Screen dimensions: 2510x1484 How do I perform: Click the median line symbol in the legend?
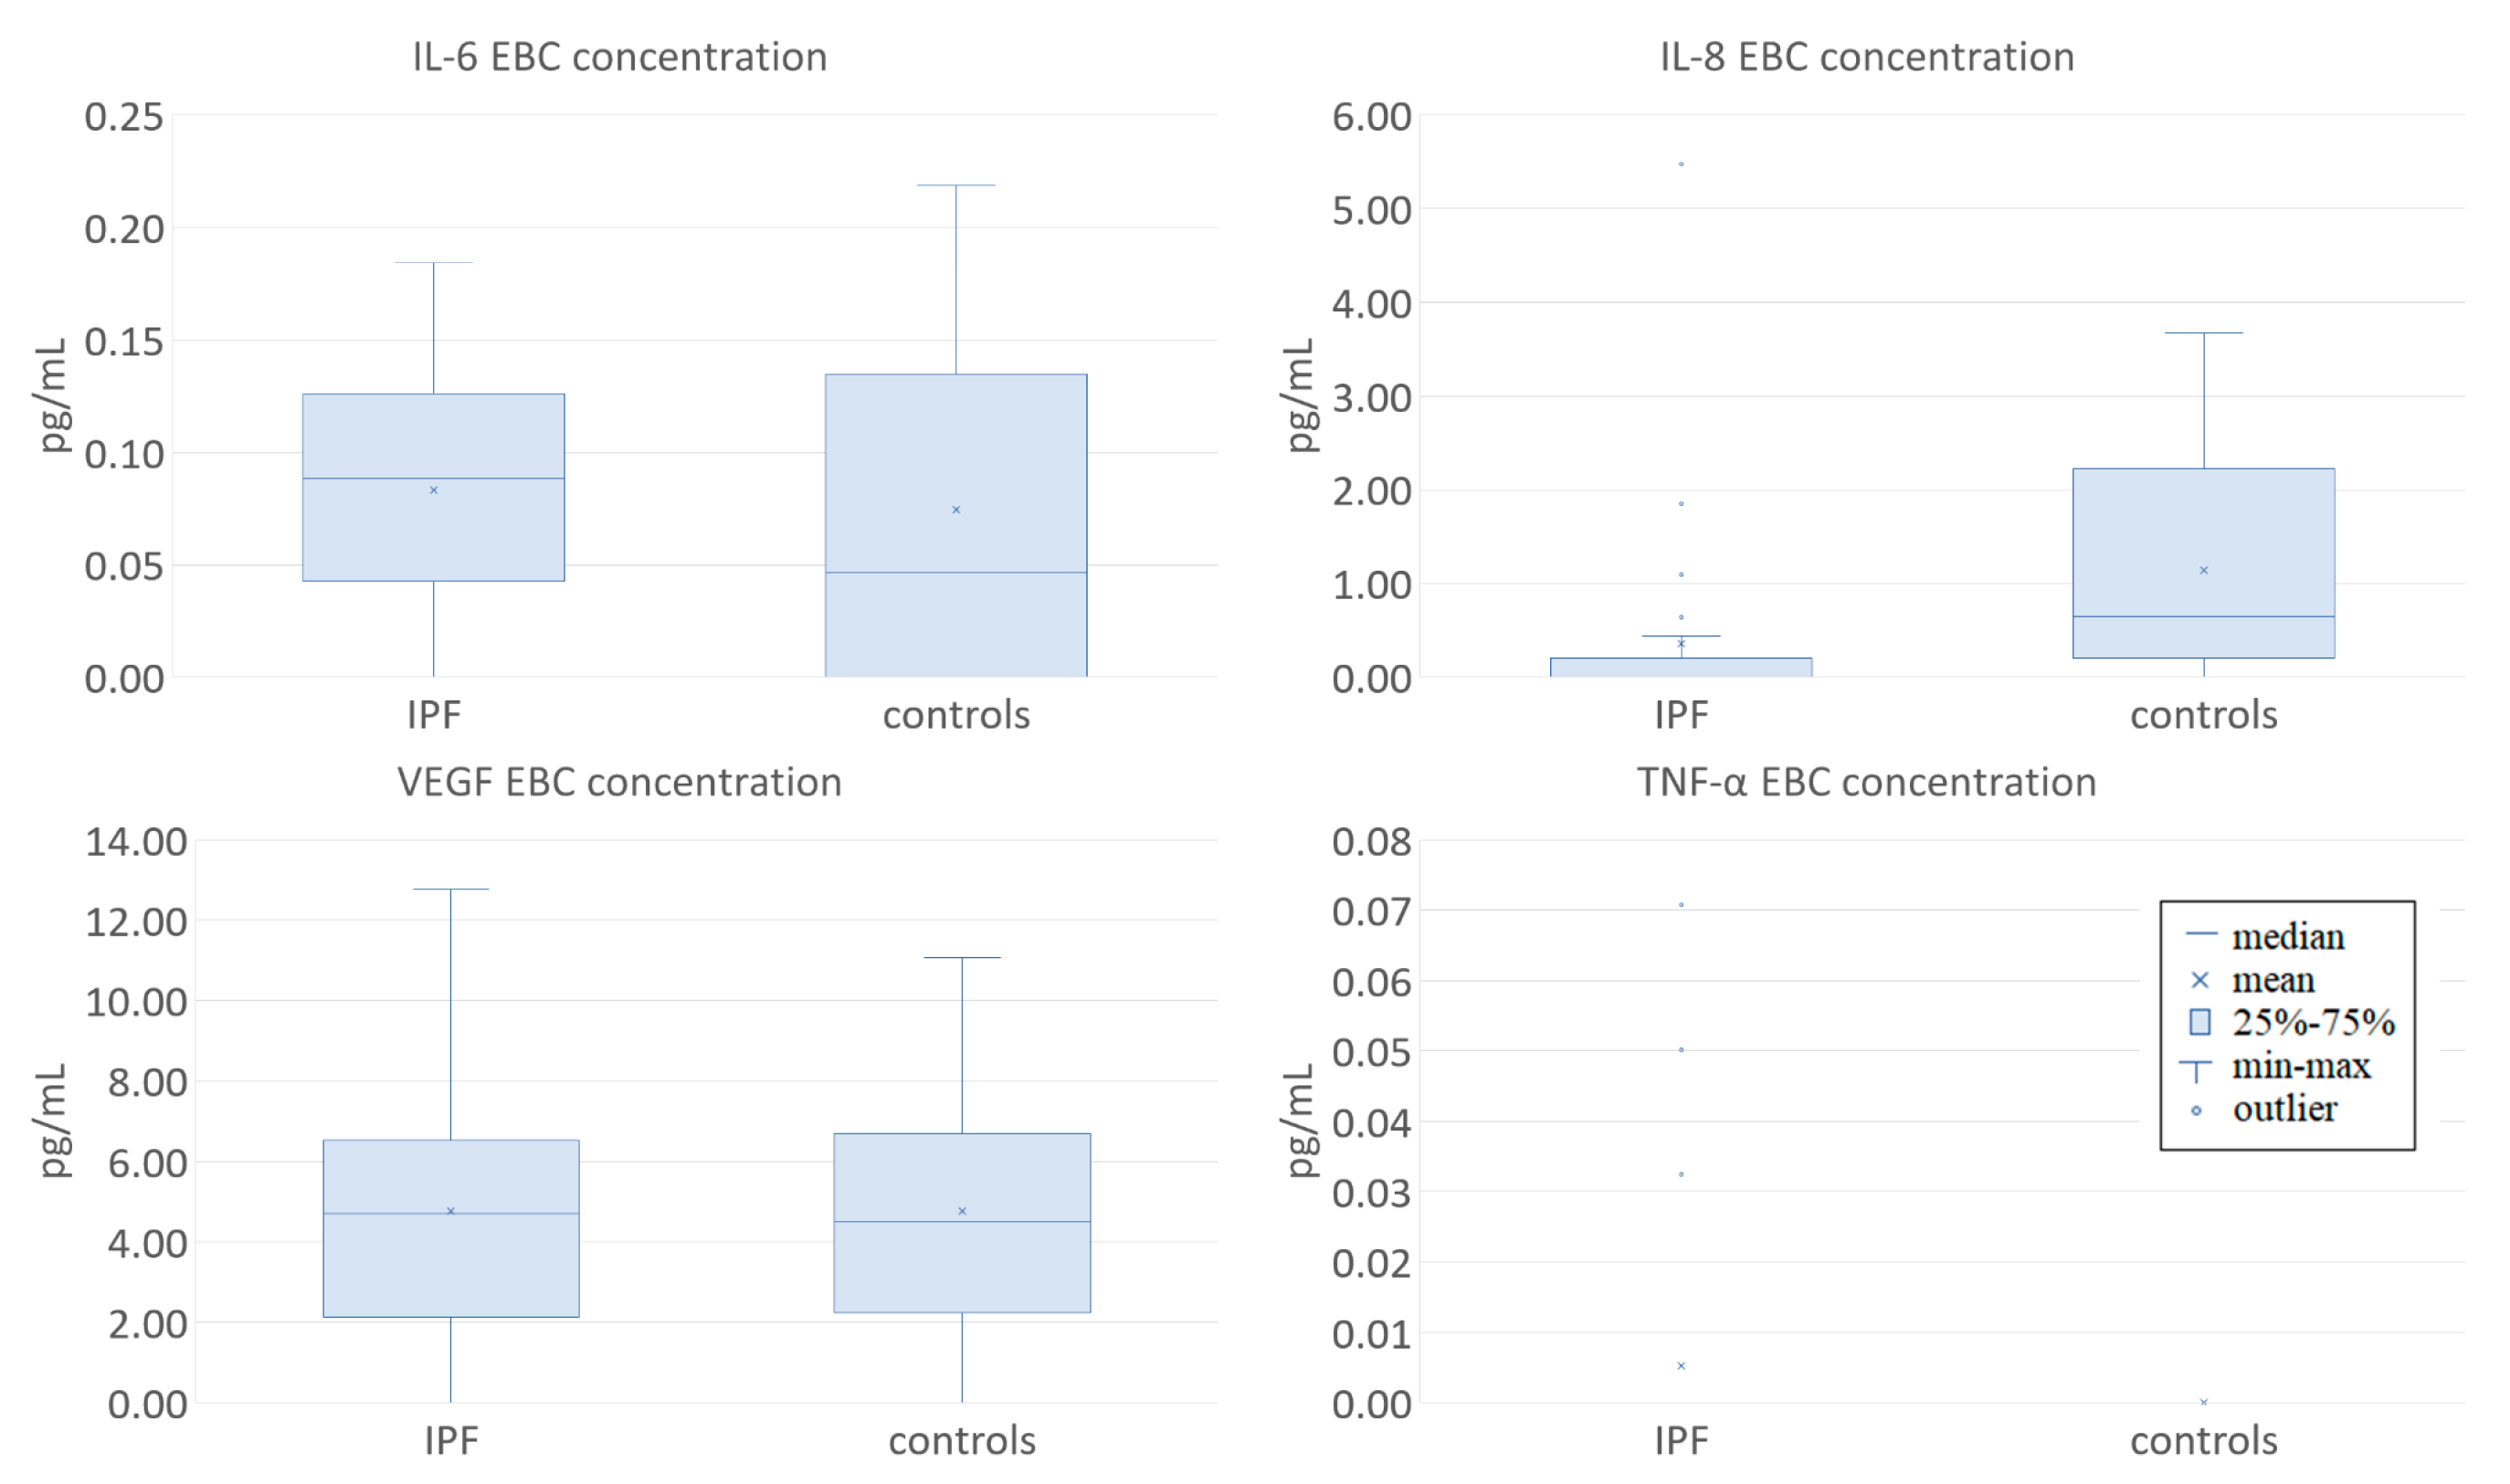(x=2201, y=934)
